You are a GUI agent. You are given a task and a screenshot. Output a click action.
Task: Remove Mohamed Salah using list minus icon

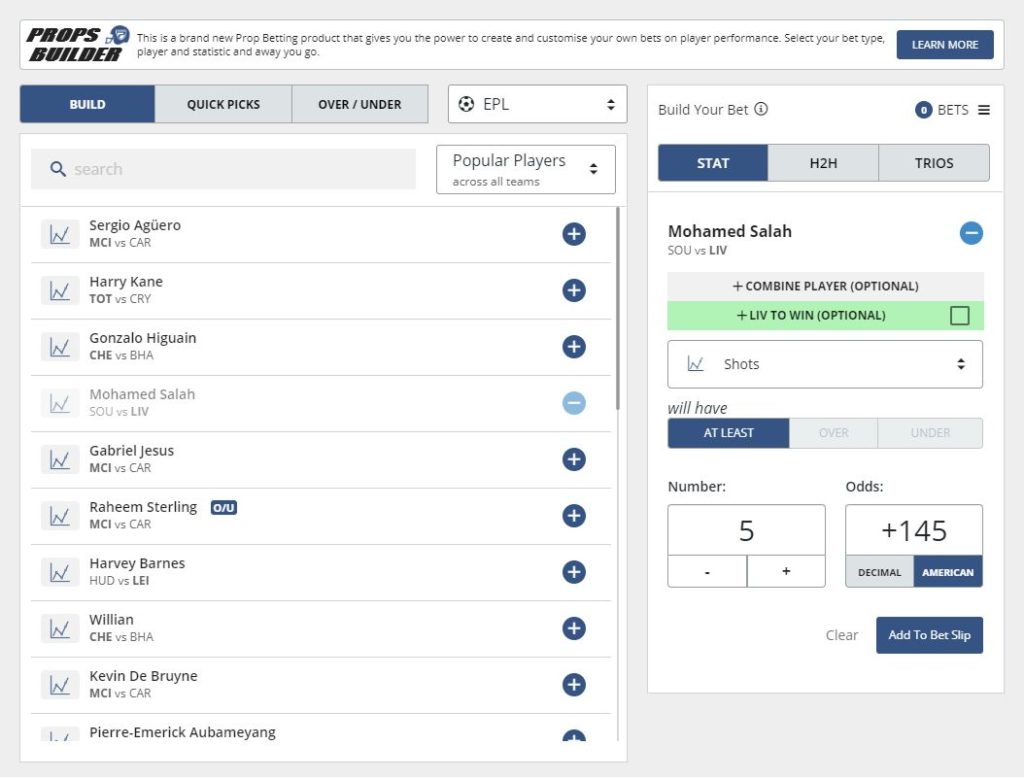(x=573, y=403)
